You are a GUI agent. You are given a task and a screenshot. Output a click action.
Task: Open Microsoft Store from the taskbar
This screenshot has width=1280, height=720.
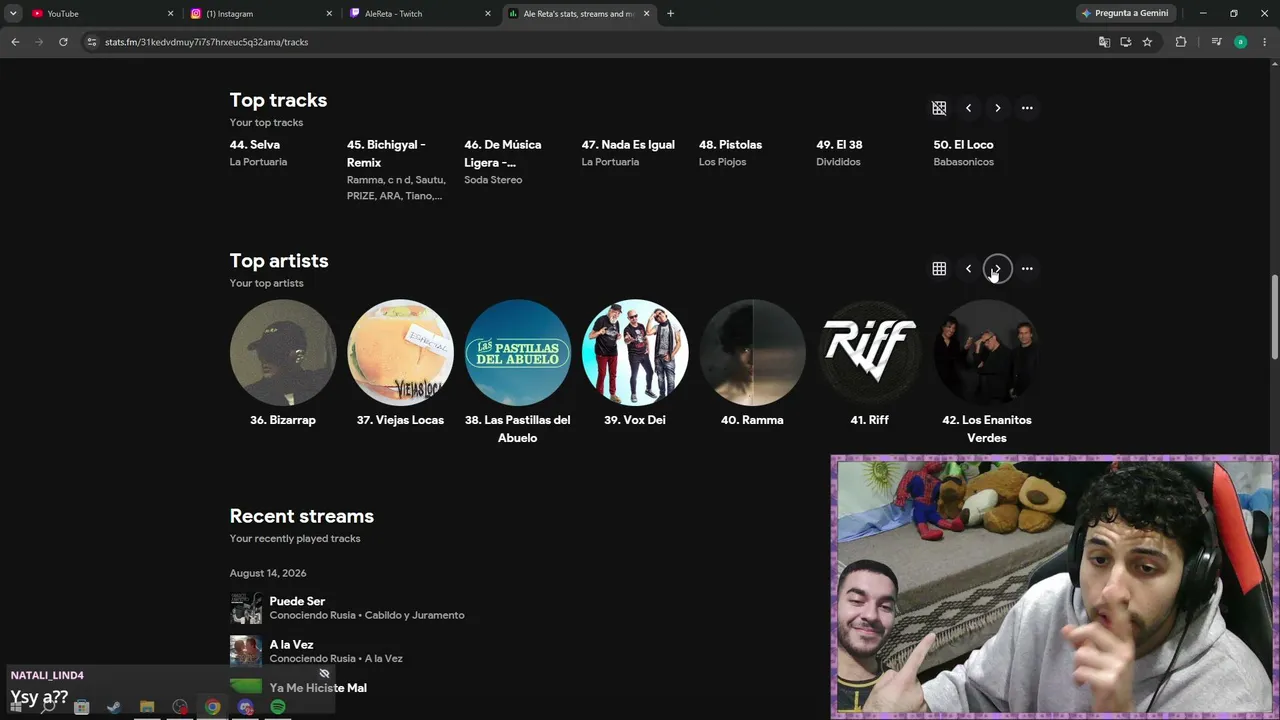pyautogui.click(x=82, y=707)
